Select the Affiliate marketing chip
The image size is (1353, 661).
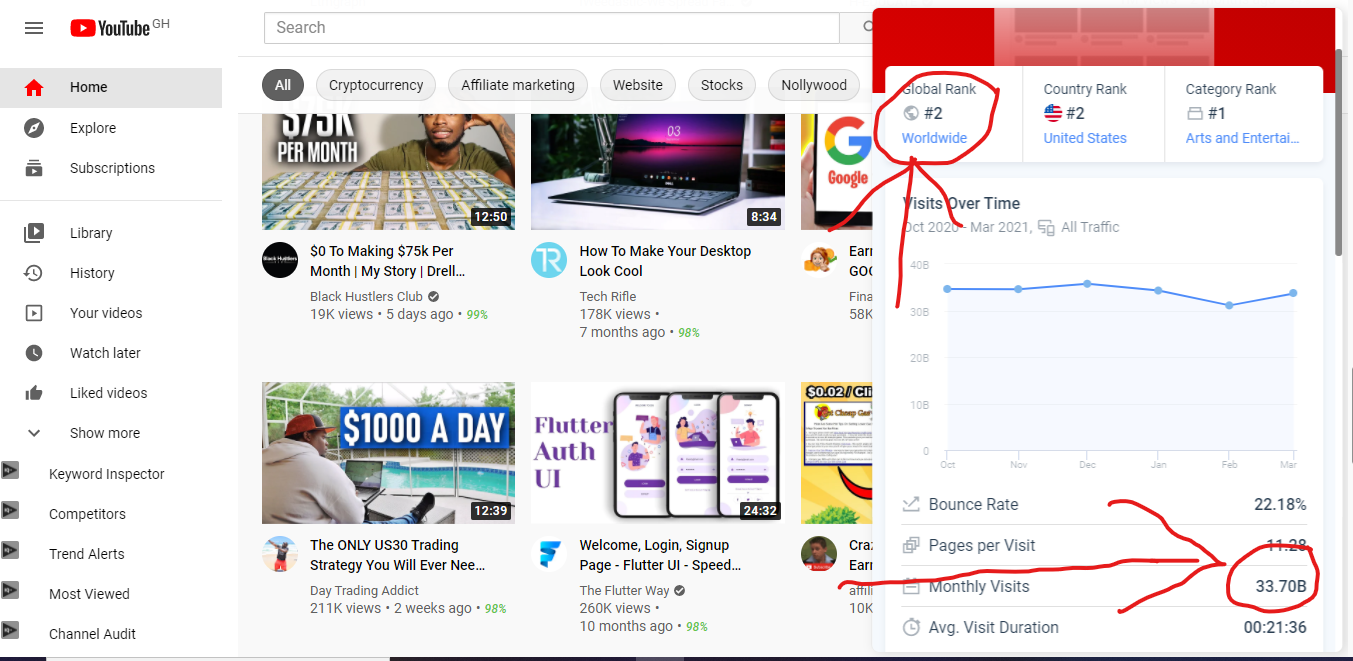click(518, 85)
